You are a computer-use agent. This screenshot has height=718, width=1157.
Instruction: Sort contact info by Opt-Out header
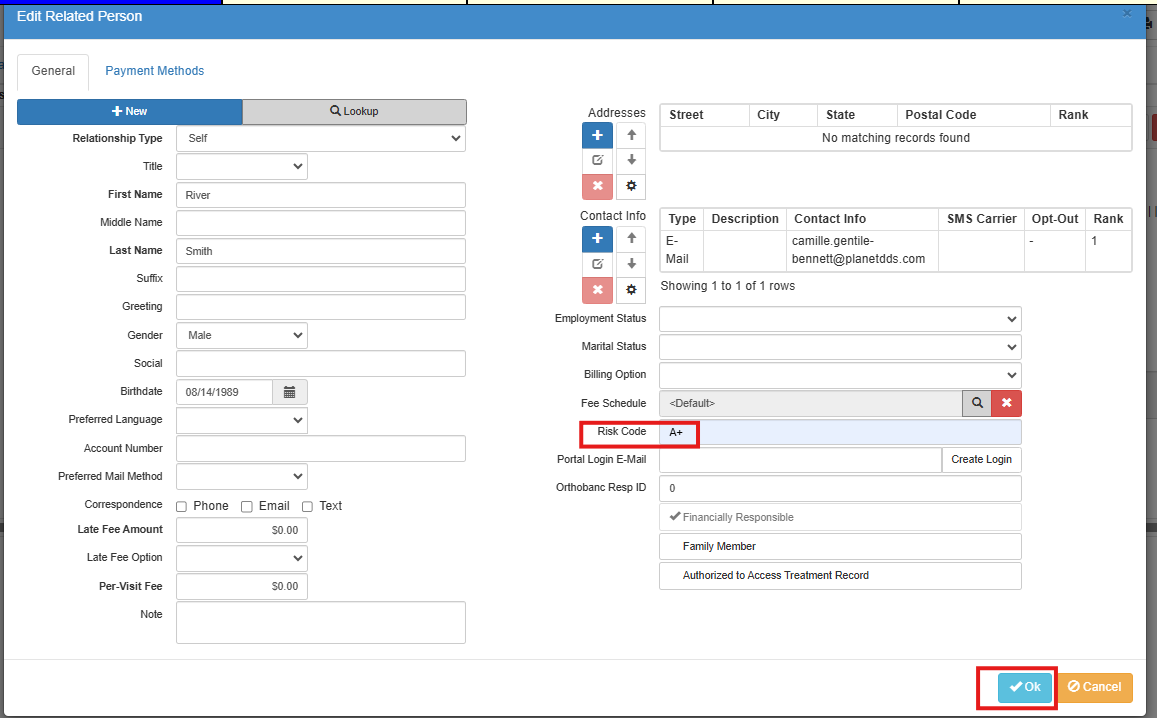click(1054, 219)
